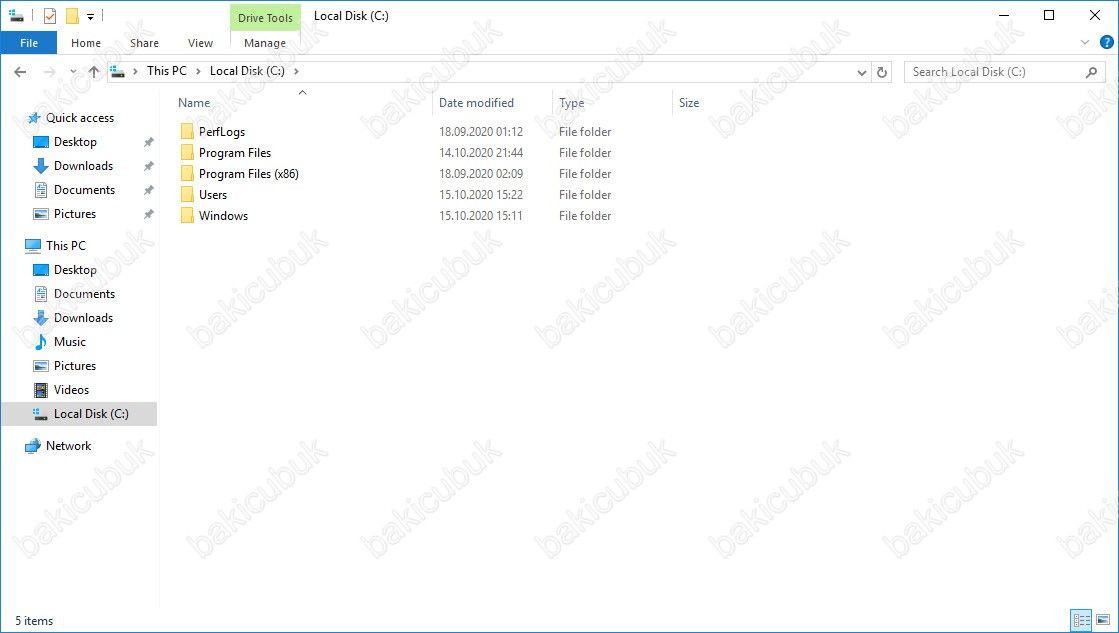Click the pin icon next to Downloads
Image resolution: width=1119 pixels, height=633 pixels.
pyautogui.click(x=148, y=166)
